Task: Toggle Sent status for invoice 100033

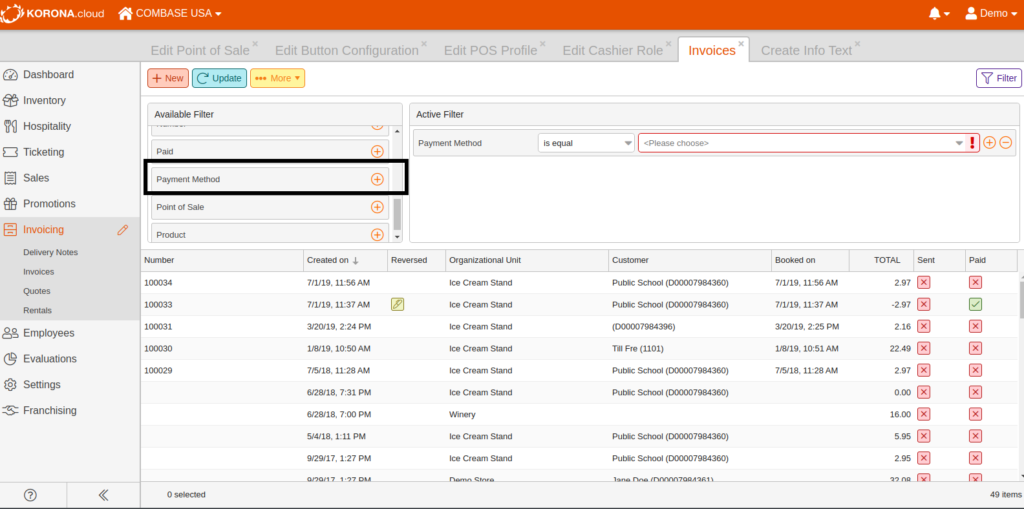Action: pyautogui.click(x=923, y=304)
